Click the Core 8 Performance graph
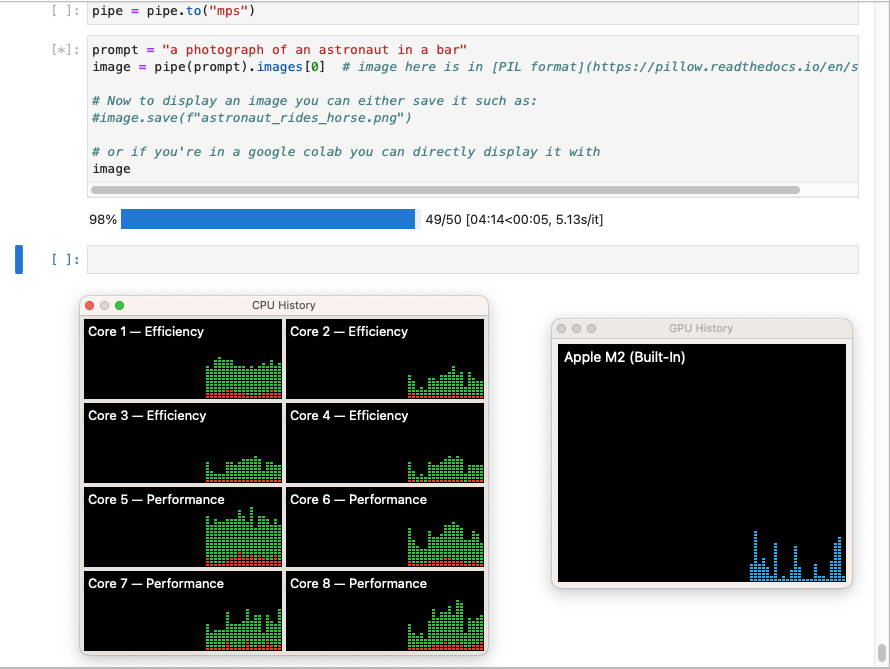 click(x=385, y=611)
